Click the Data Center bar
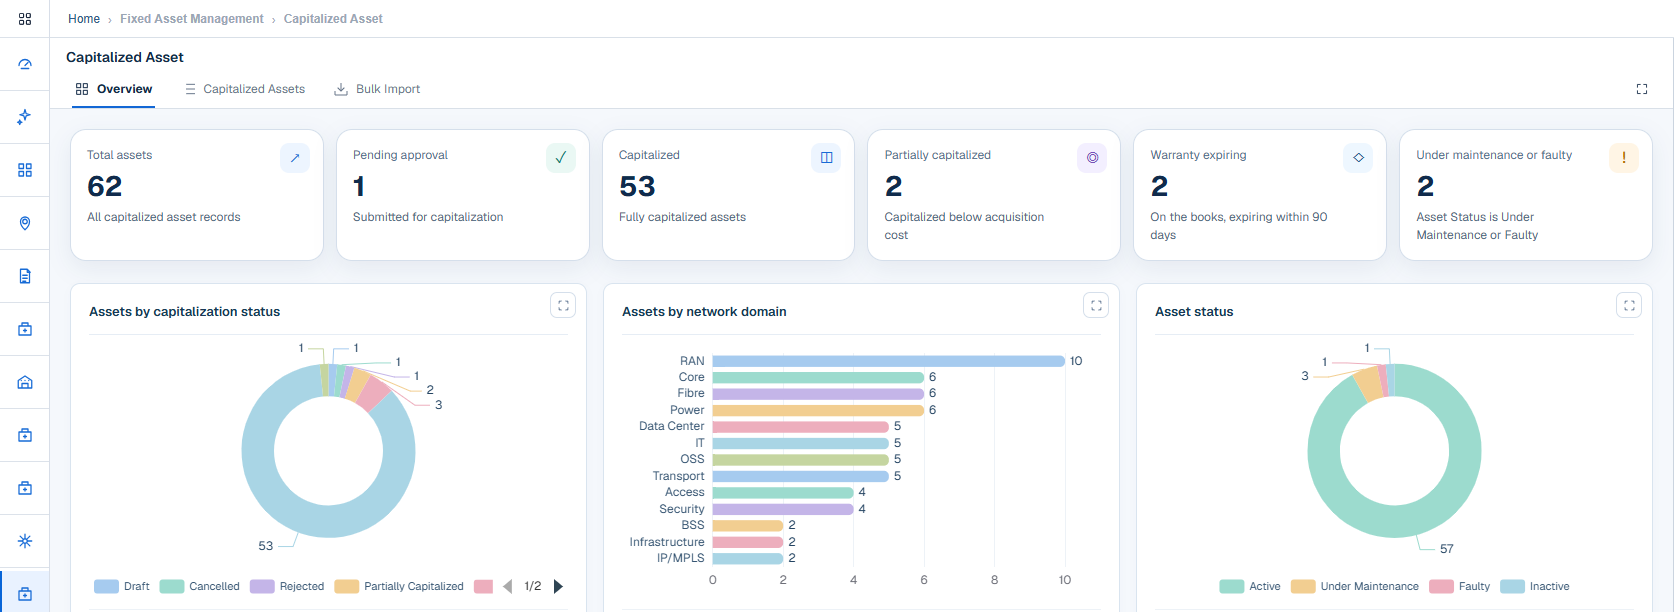Viewport: 1674px width, 612px height. 800,427
